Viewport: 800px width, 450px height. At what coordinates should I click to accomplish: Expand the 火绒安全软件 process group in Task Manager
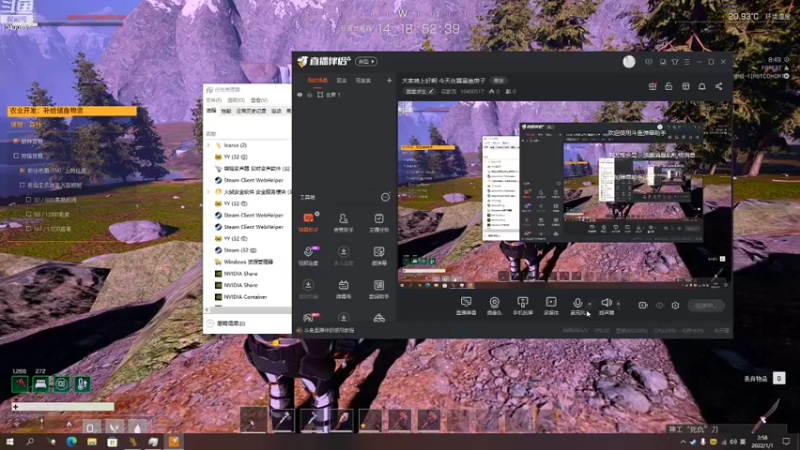pos(208,192)
